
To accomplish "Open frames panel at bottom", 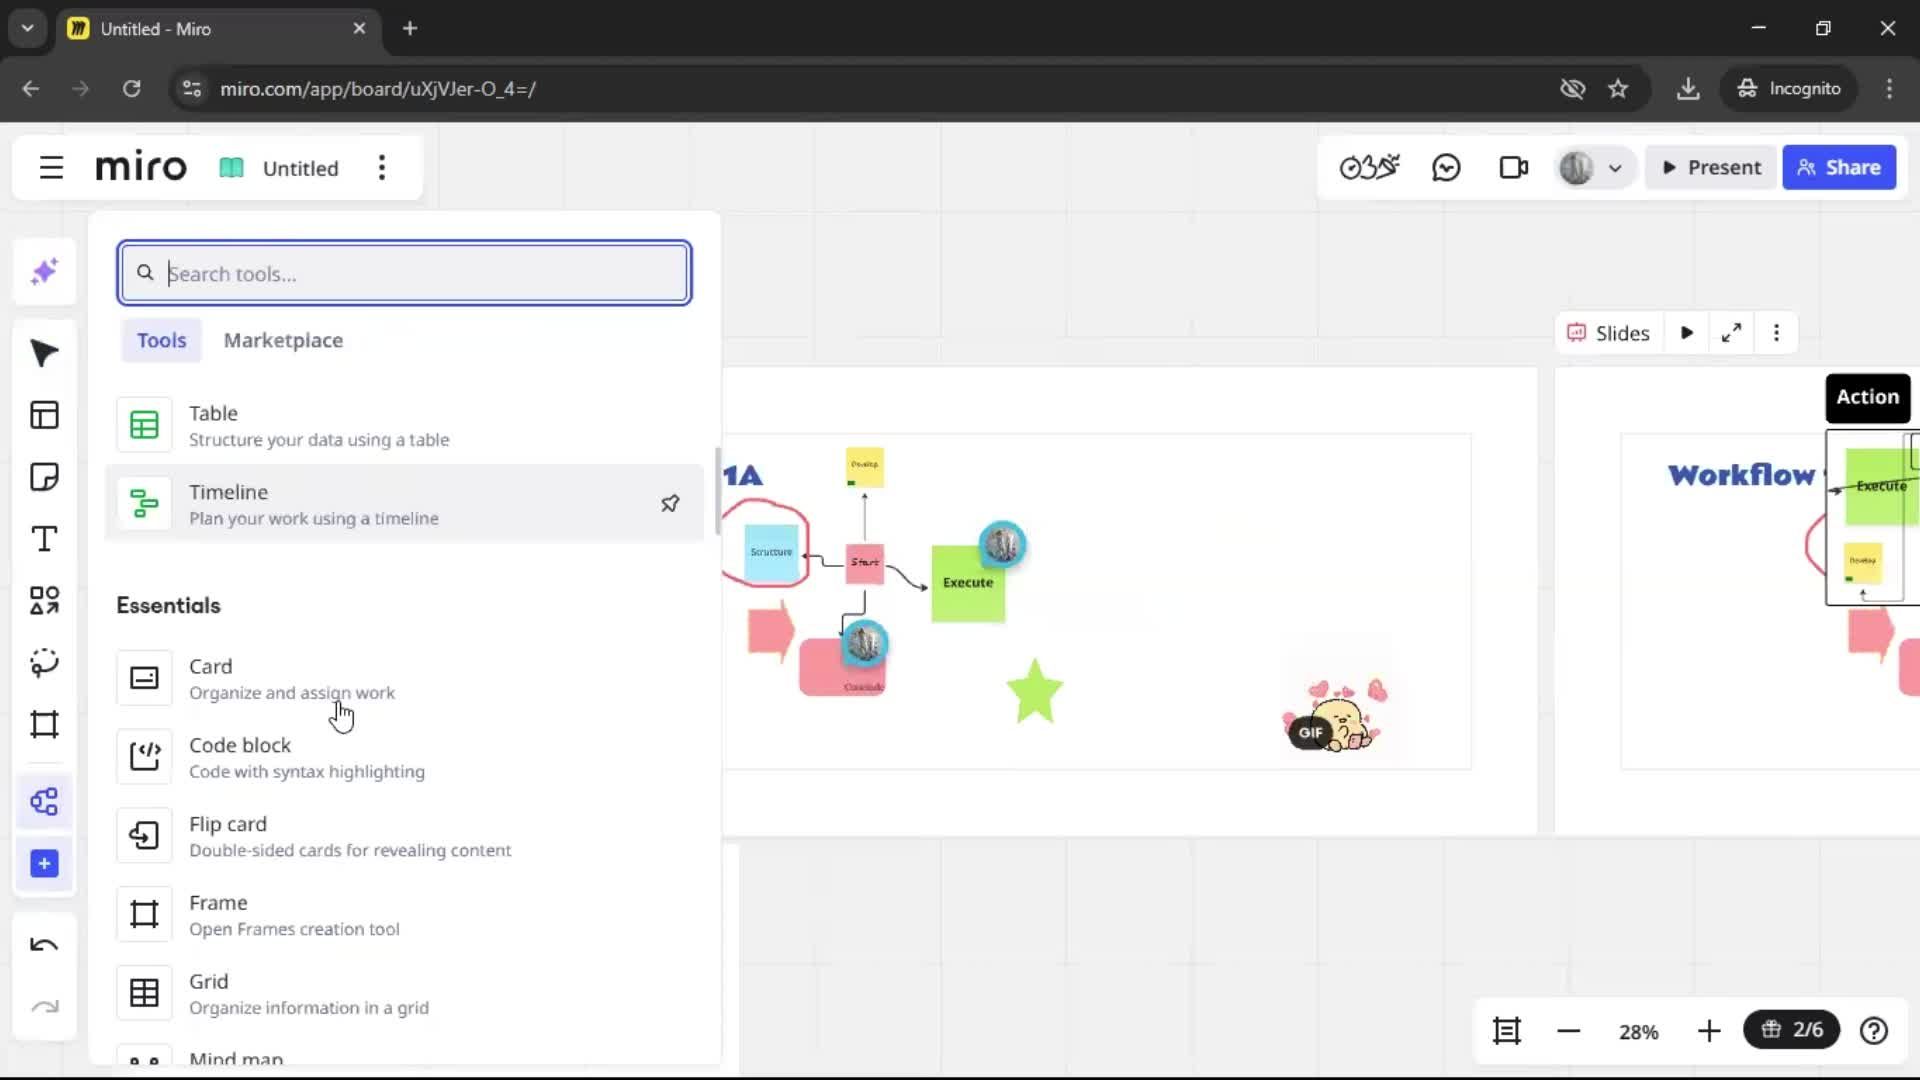I will click(1507, 1030).
